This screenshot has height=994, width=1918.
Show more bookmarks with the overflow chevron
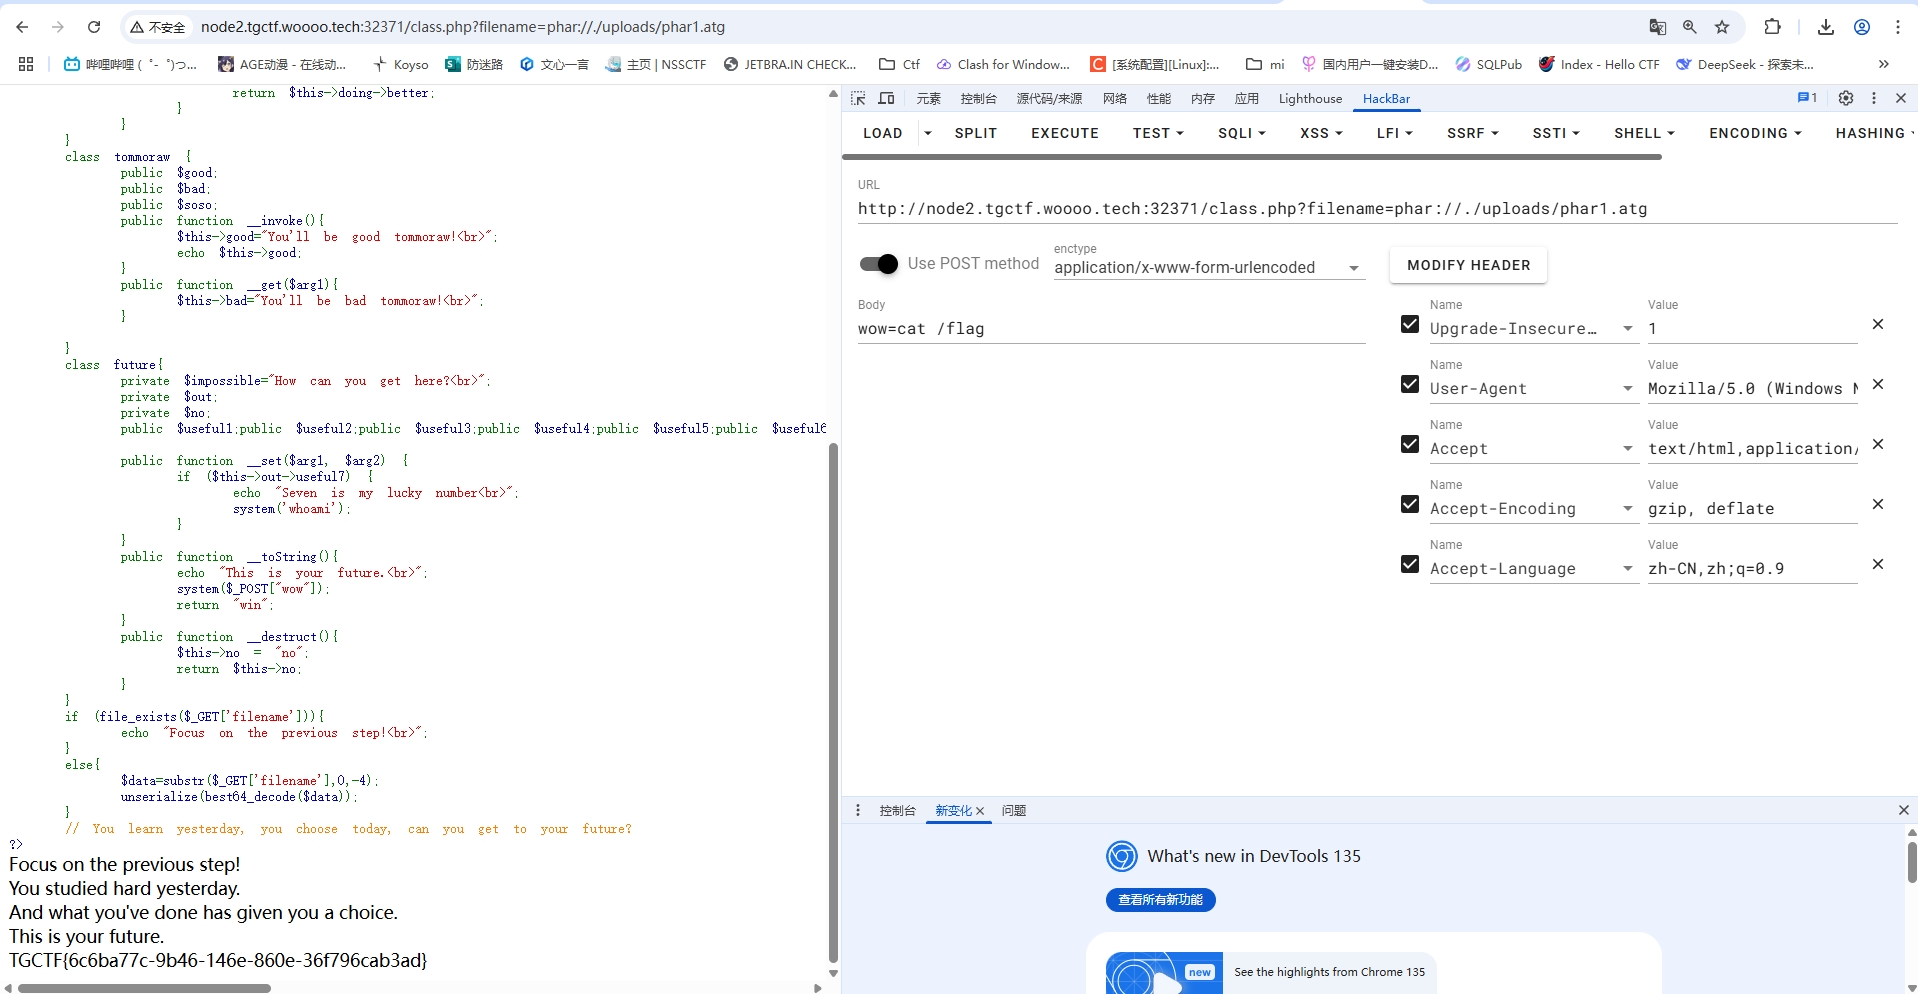[x=1884, y=64]
